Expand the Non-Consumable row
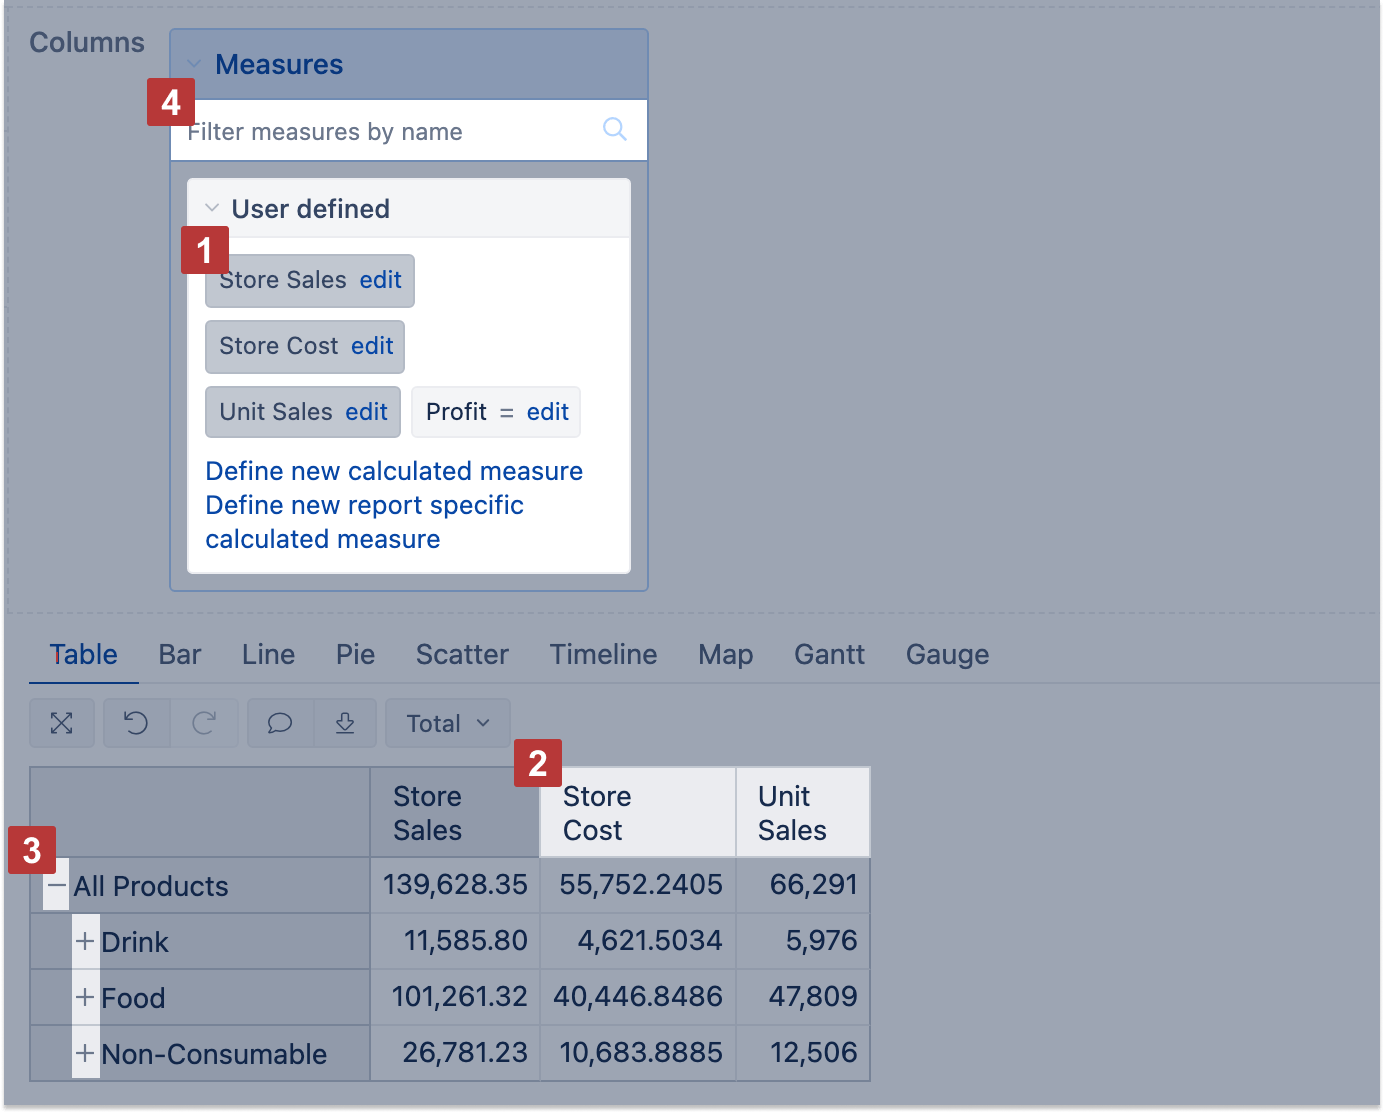 (x=85, y=1054)
